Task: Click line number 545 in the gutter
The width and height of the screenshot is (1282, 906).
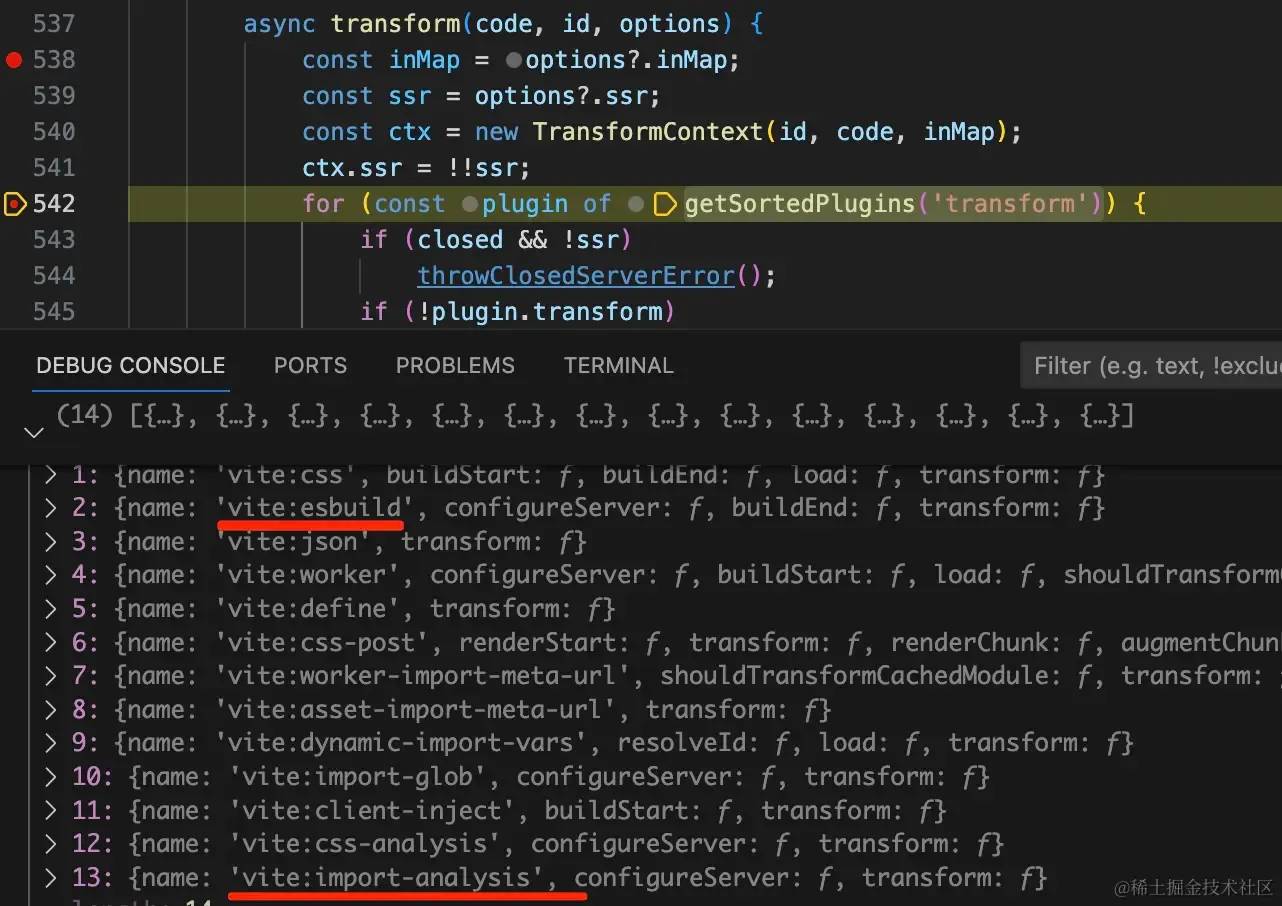Action: [54, 312]
